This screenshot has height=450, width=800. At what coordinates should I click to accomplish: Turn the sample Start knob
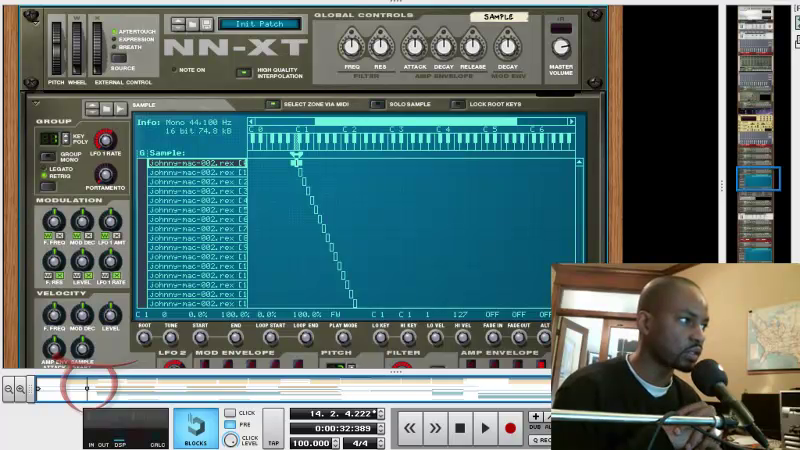200,337
